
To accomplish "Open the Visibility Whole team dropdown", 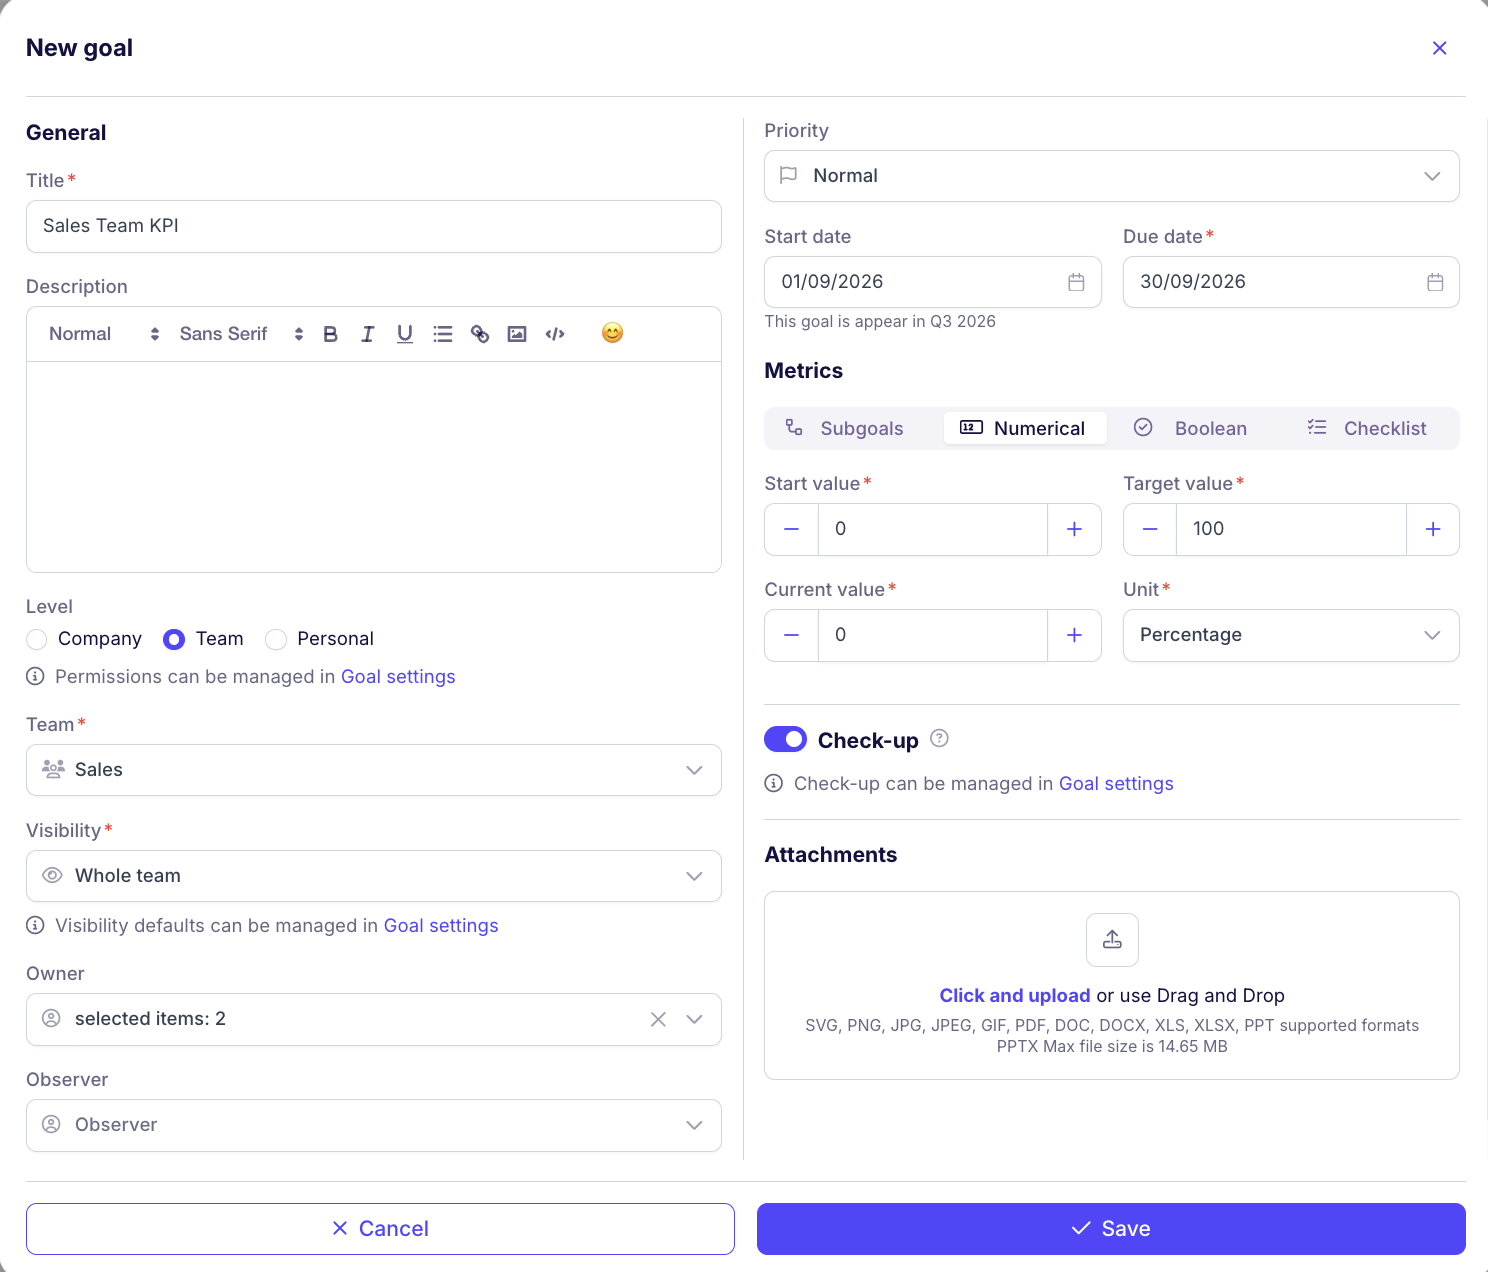I will (374, 876).
